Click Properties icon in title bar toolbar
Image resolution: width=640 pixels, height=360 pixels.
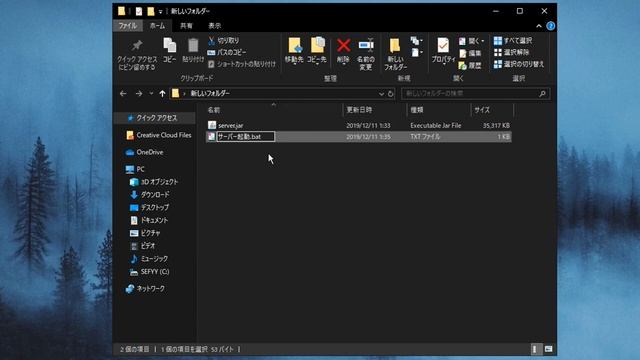pyautogui.click(x=139, y=11)
